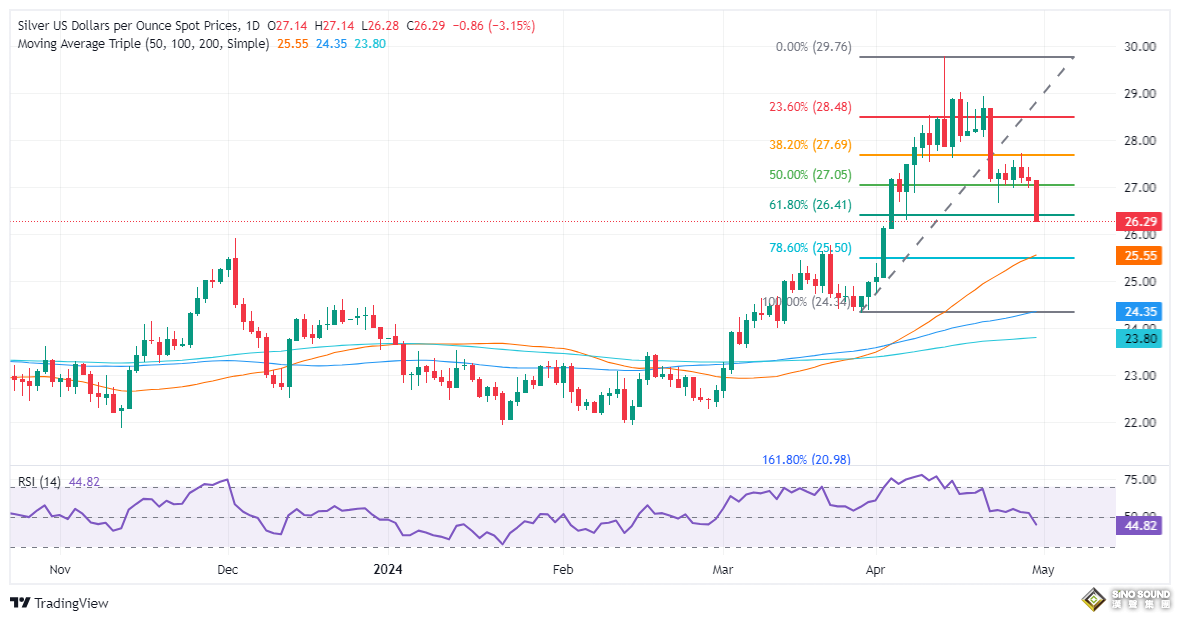This screenshot has width=1180, height=621.
Task: Click the 2024 label on the time axis
Action: [386, 569]
